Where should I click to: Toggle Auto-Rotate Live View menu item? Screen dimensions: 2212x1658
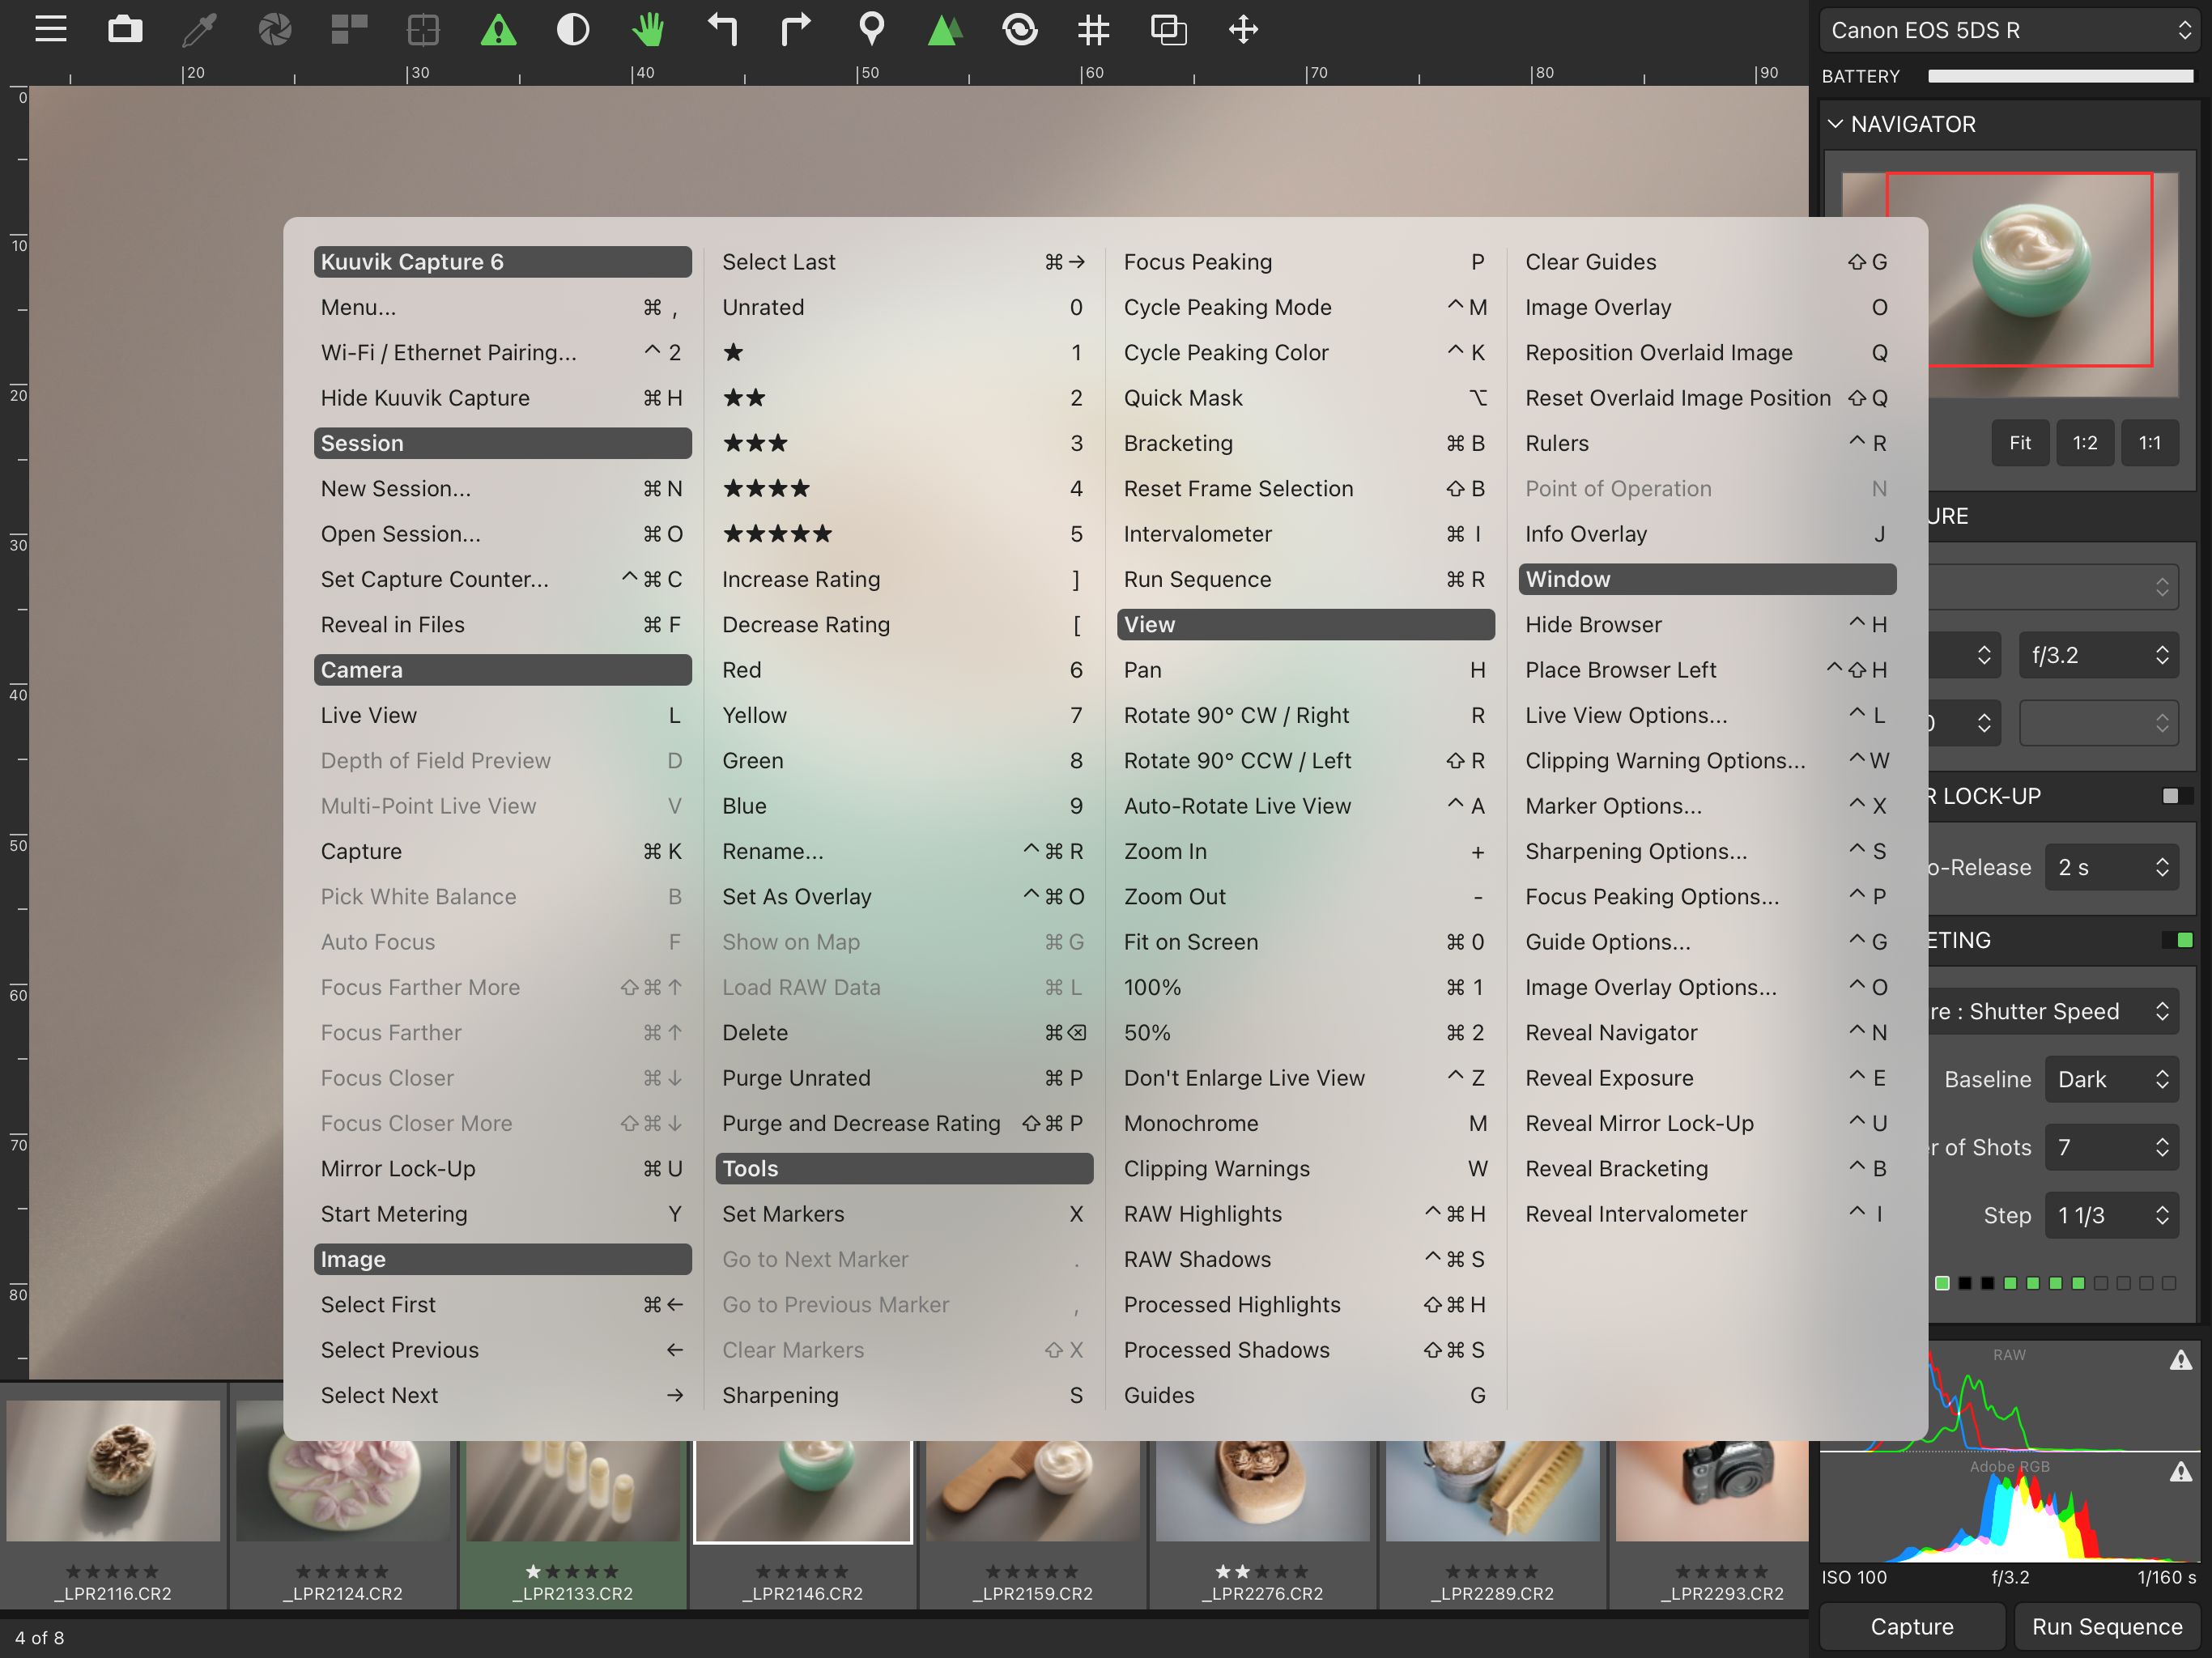click(1305, 806)
